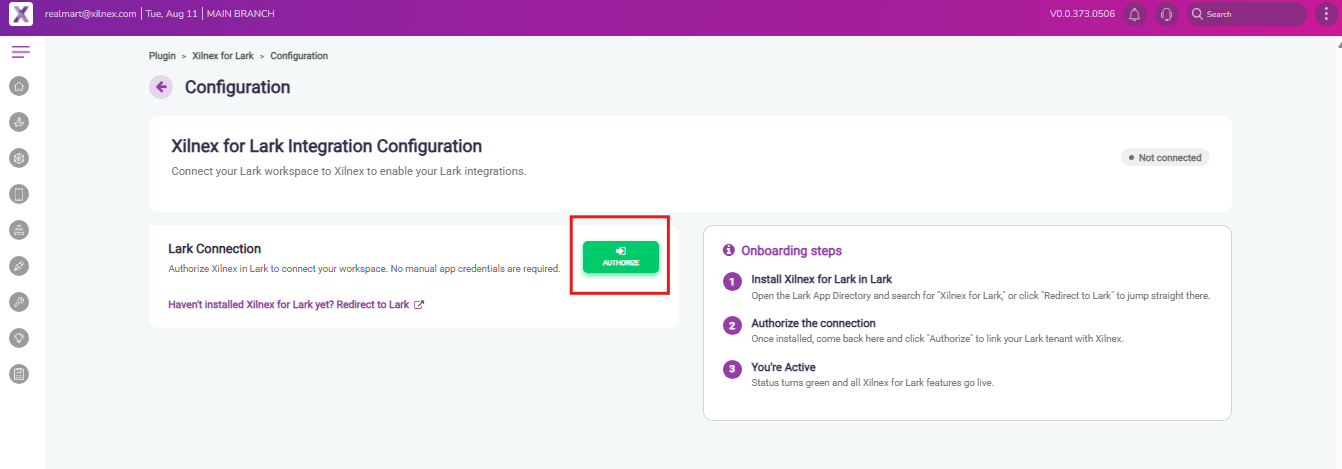Open the pen icon in sidebar
Screen dimensions: 1342x469
18,266
